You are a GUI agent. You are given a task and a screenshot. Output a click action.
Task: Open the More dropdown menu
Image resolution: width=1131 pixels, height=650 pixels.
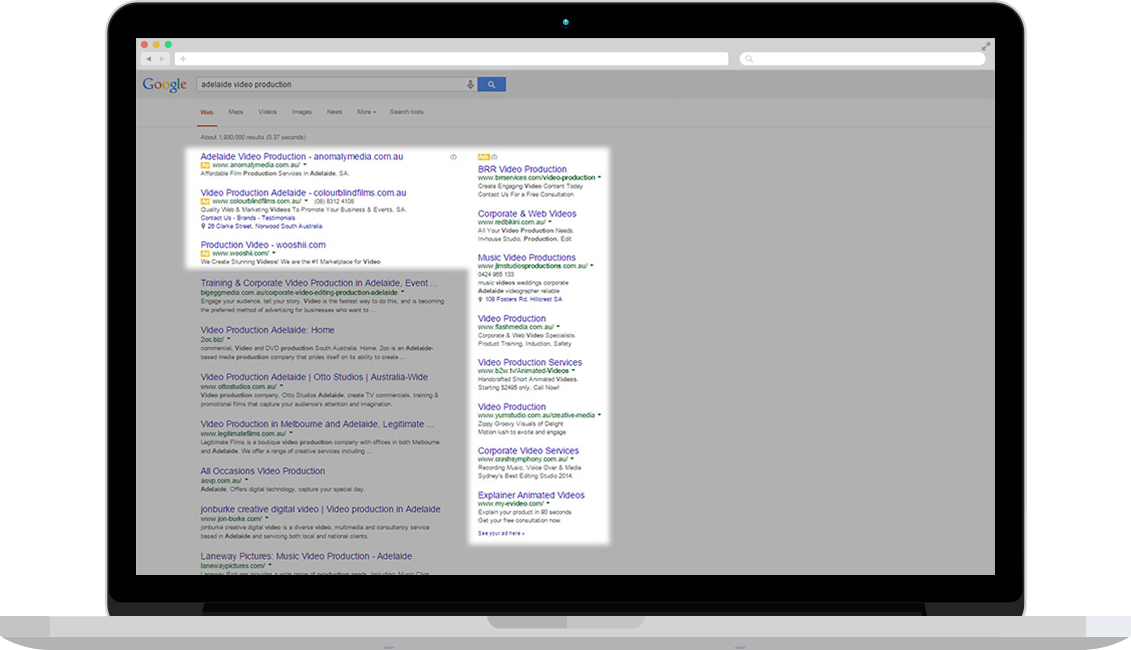click(366, 112)
